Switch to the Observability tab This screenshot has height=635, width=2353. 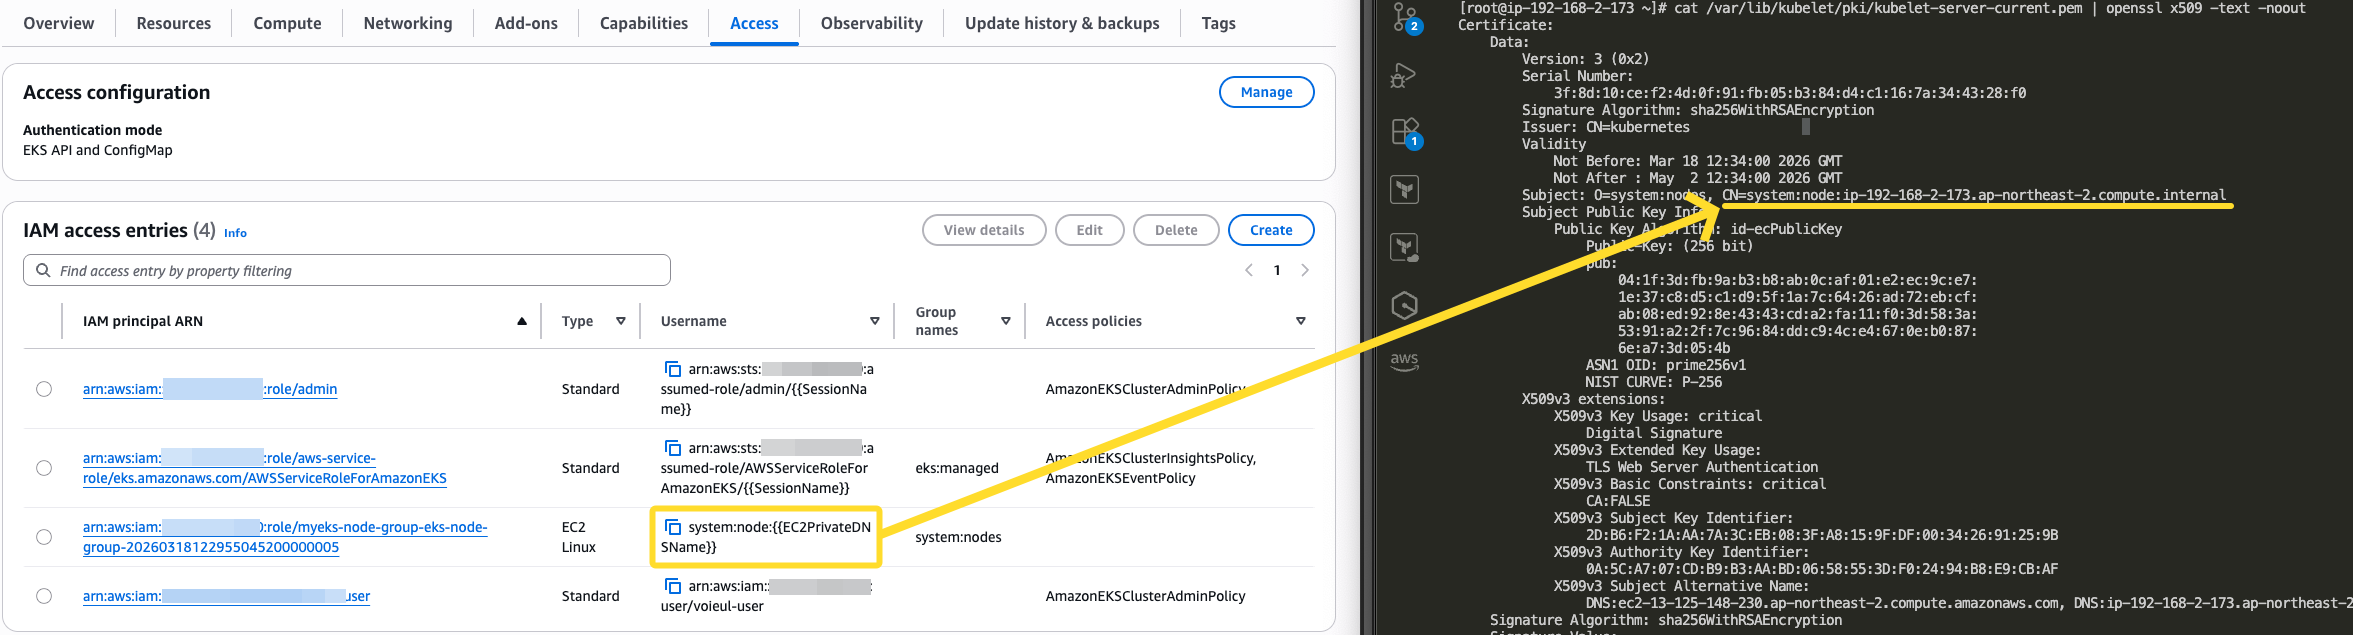tap(872, 23)
